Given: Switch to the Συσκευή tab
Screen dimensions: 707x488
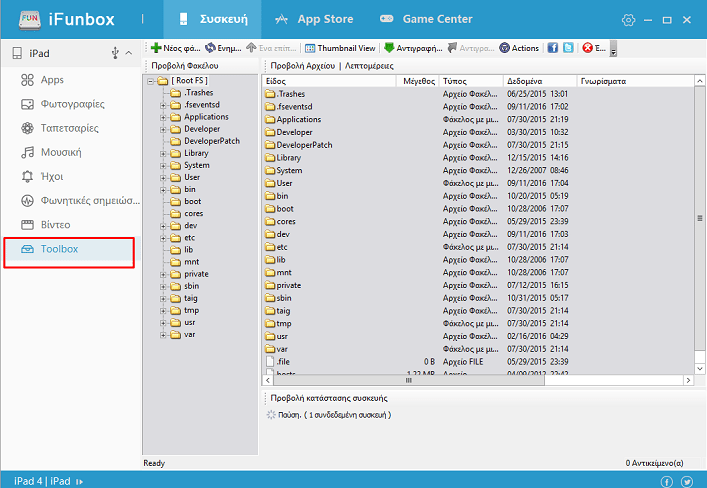Looking at the screenshot, I should coord(212,19).
